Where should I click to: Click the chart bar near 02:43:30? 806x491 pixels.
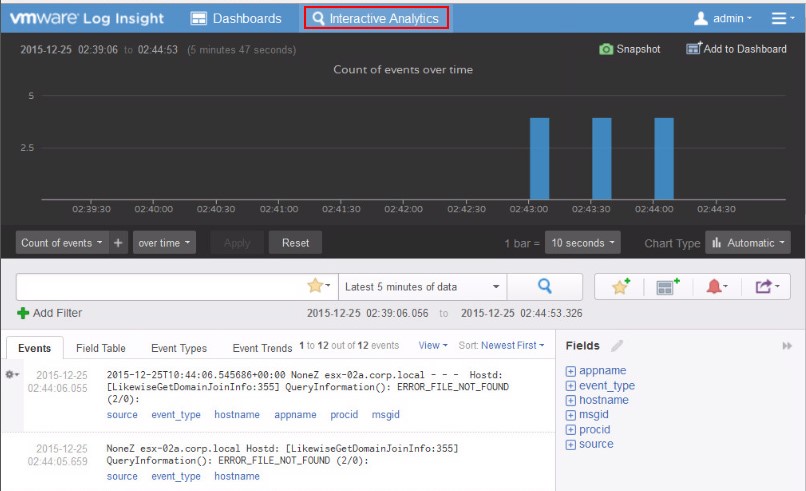(602, 158)
